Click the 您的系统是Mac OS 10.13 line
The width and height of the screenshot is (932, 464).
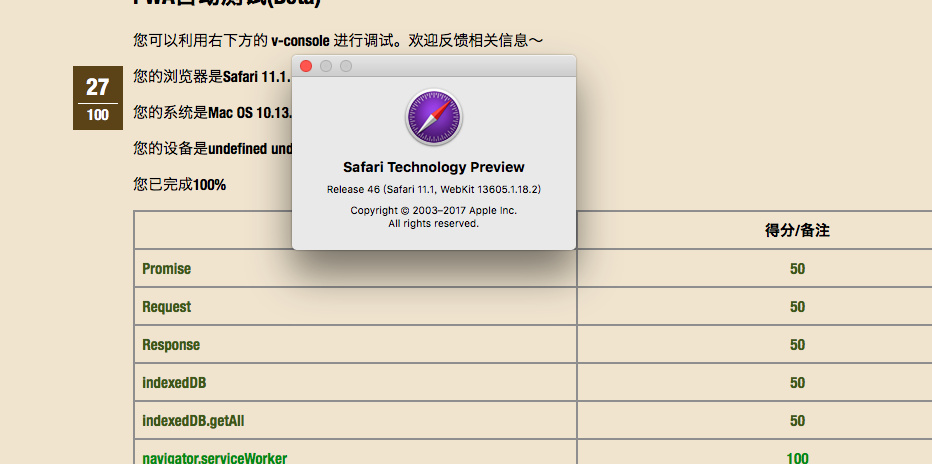coord(212,112)
